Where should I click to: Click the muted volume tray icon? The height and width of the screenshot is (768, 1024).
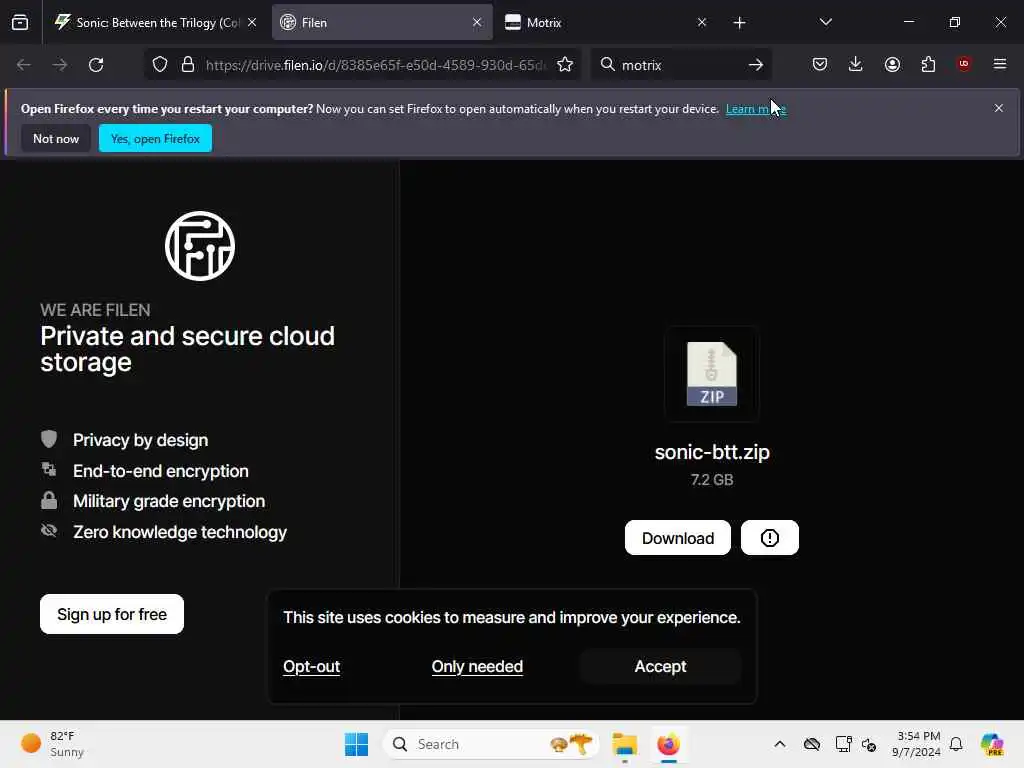pyautogui.click(x=869, y=744)
